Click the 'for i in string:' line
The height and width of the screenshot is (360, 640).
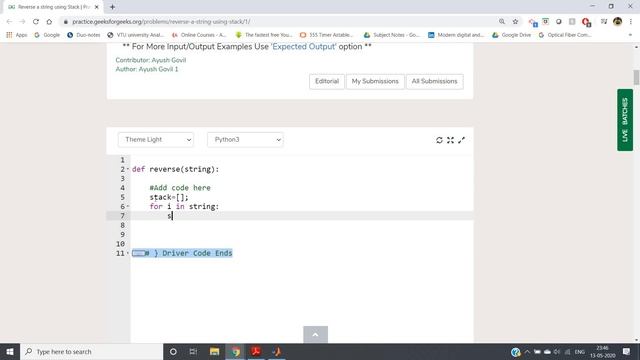point(184,207)
